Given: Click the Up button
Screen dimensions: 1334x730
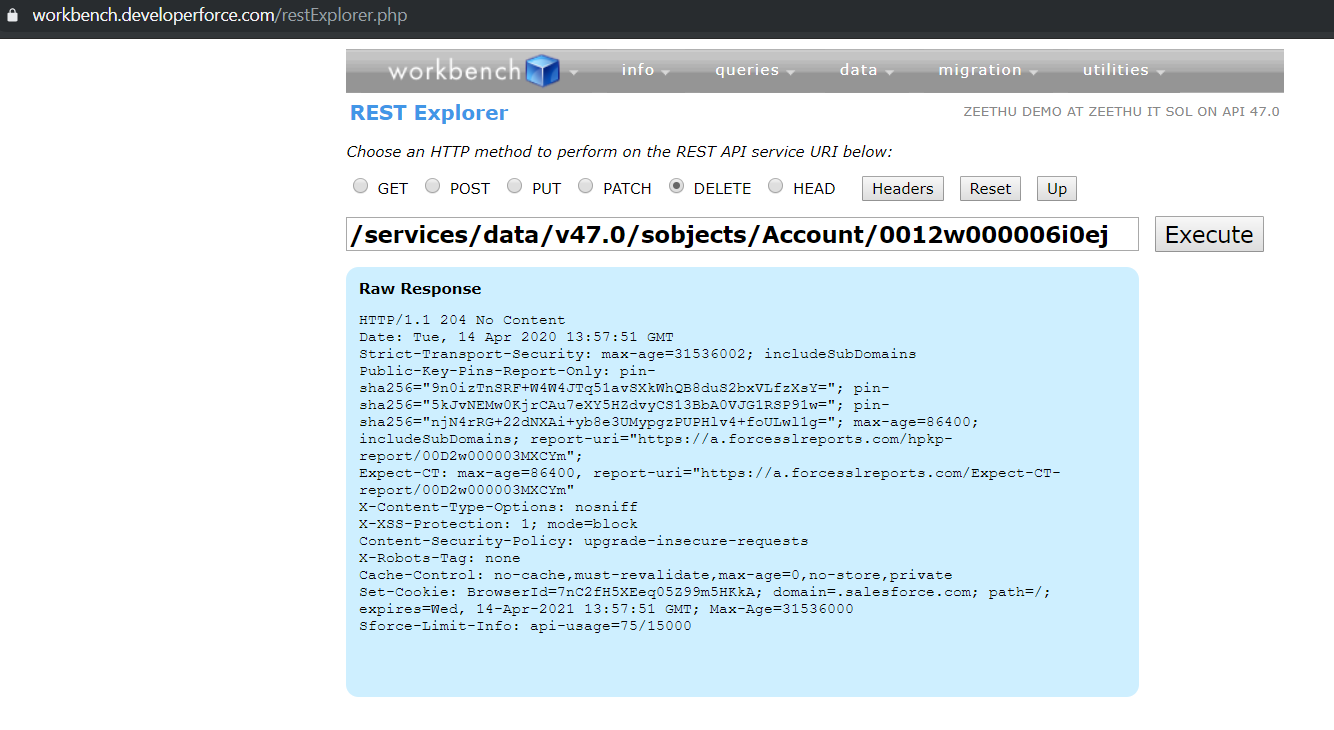Looking at the screenshot, I should point(1056,188).
